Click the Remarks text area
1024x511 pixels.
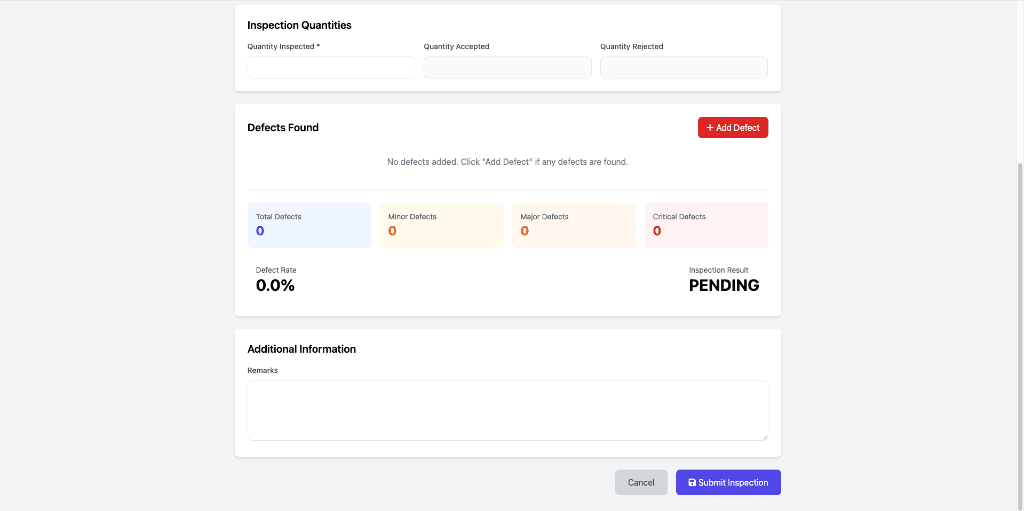507,410
